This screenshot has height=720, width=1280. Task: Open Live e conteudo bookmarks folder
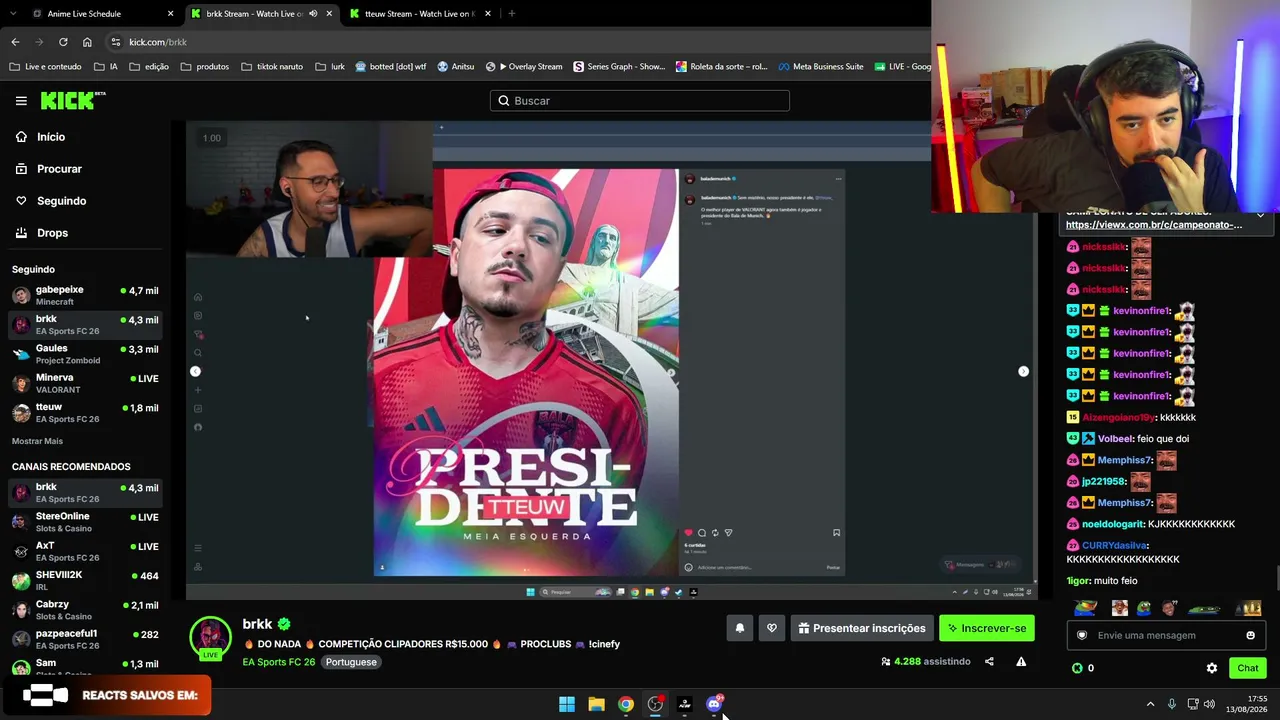tap(46, 67)
